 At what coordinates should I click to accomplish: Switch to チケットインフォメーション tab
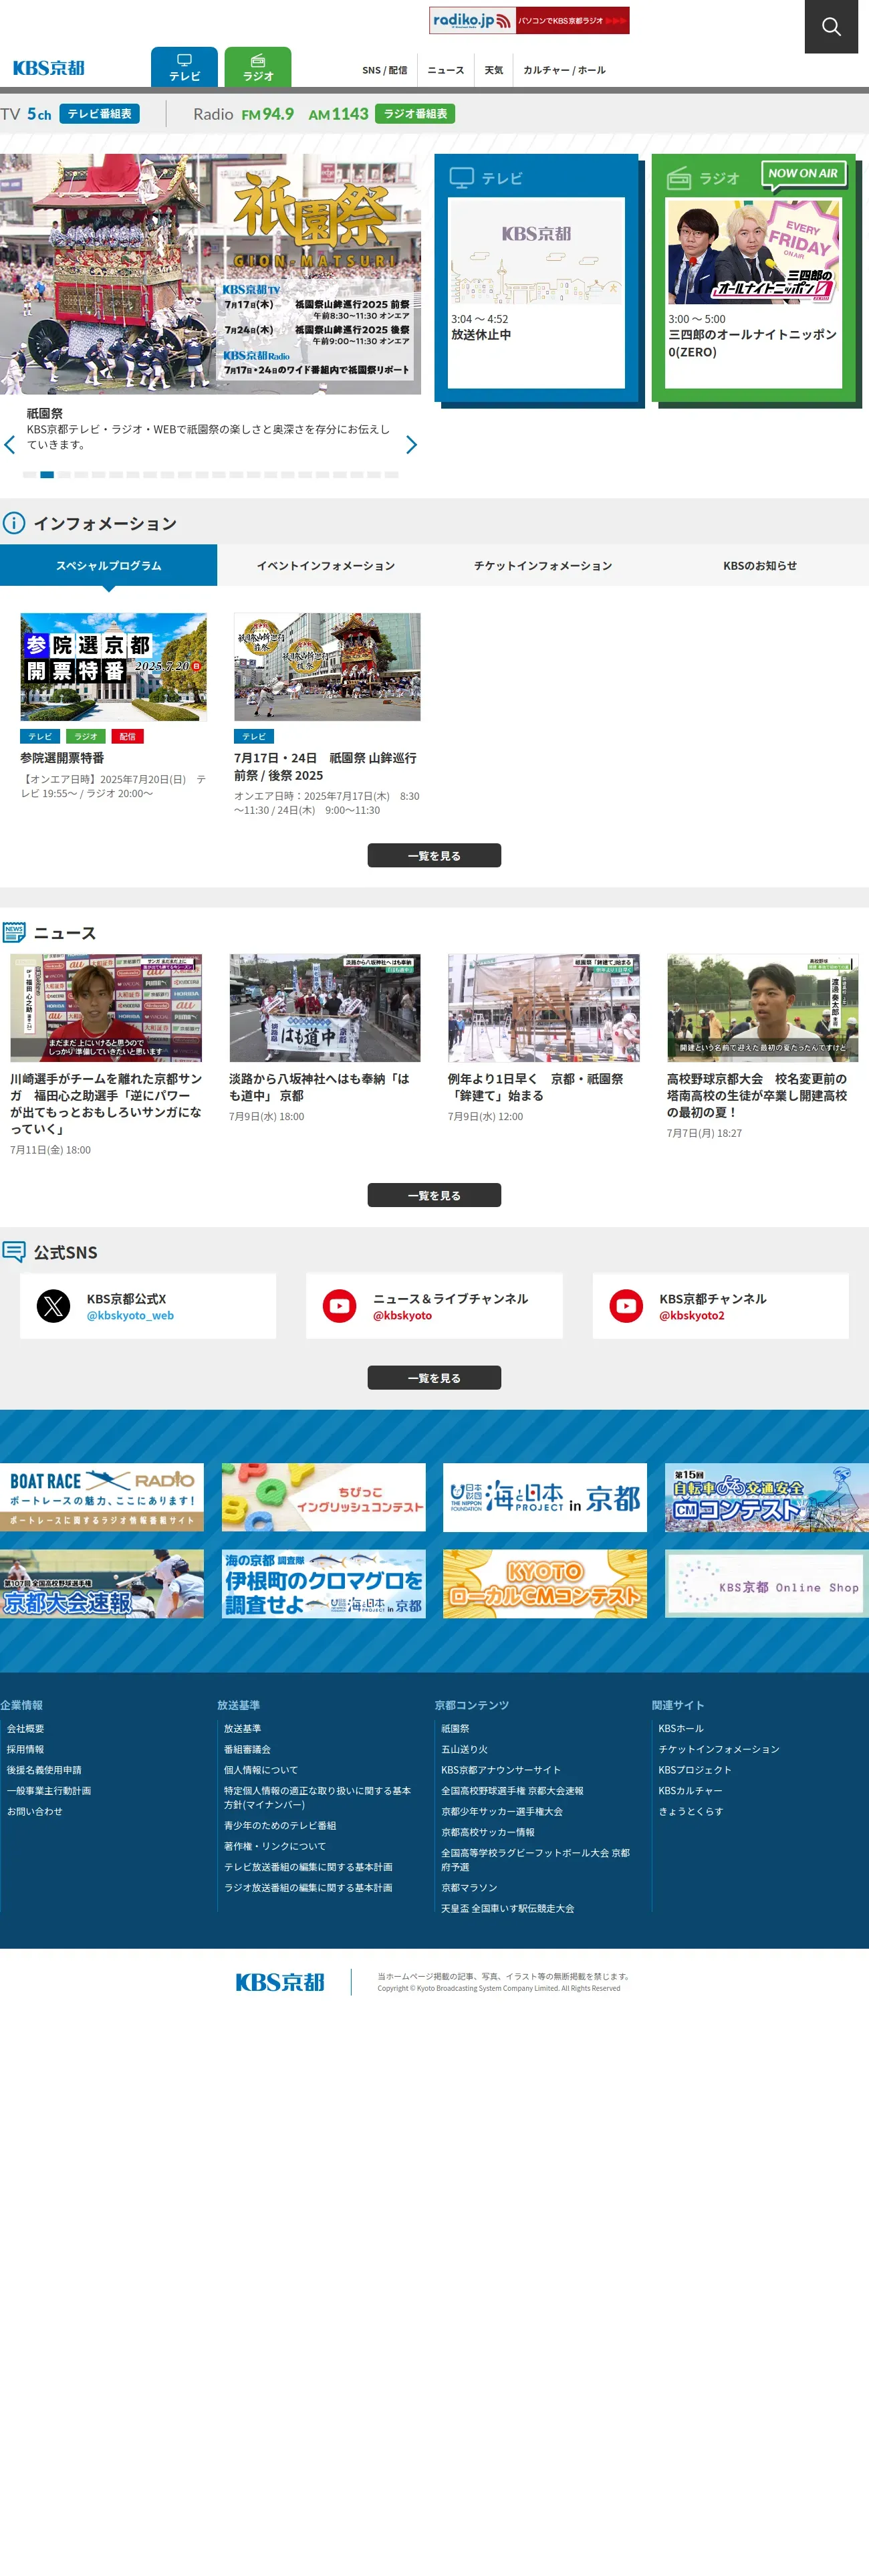(543, 565)
